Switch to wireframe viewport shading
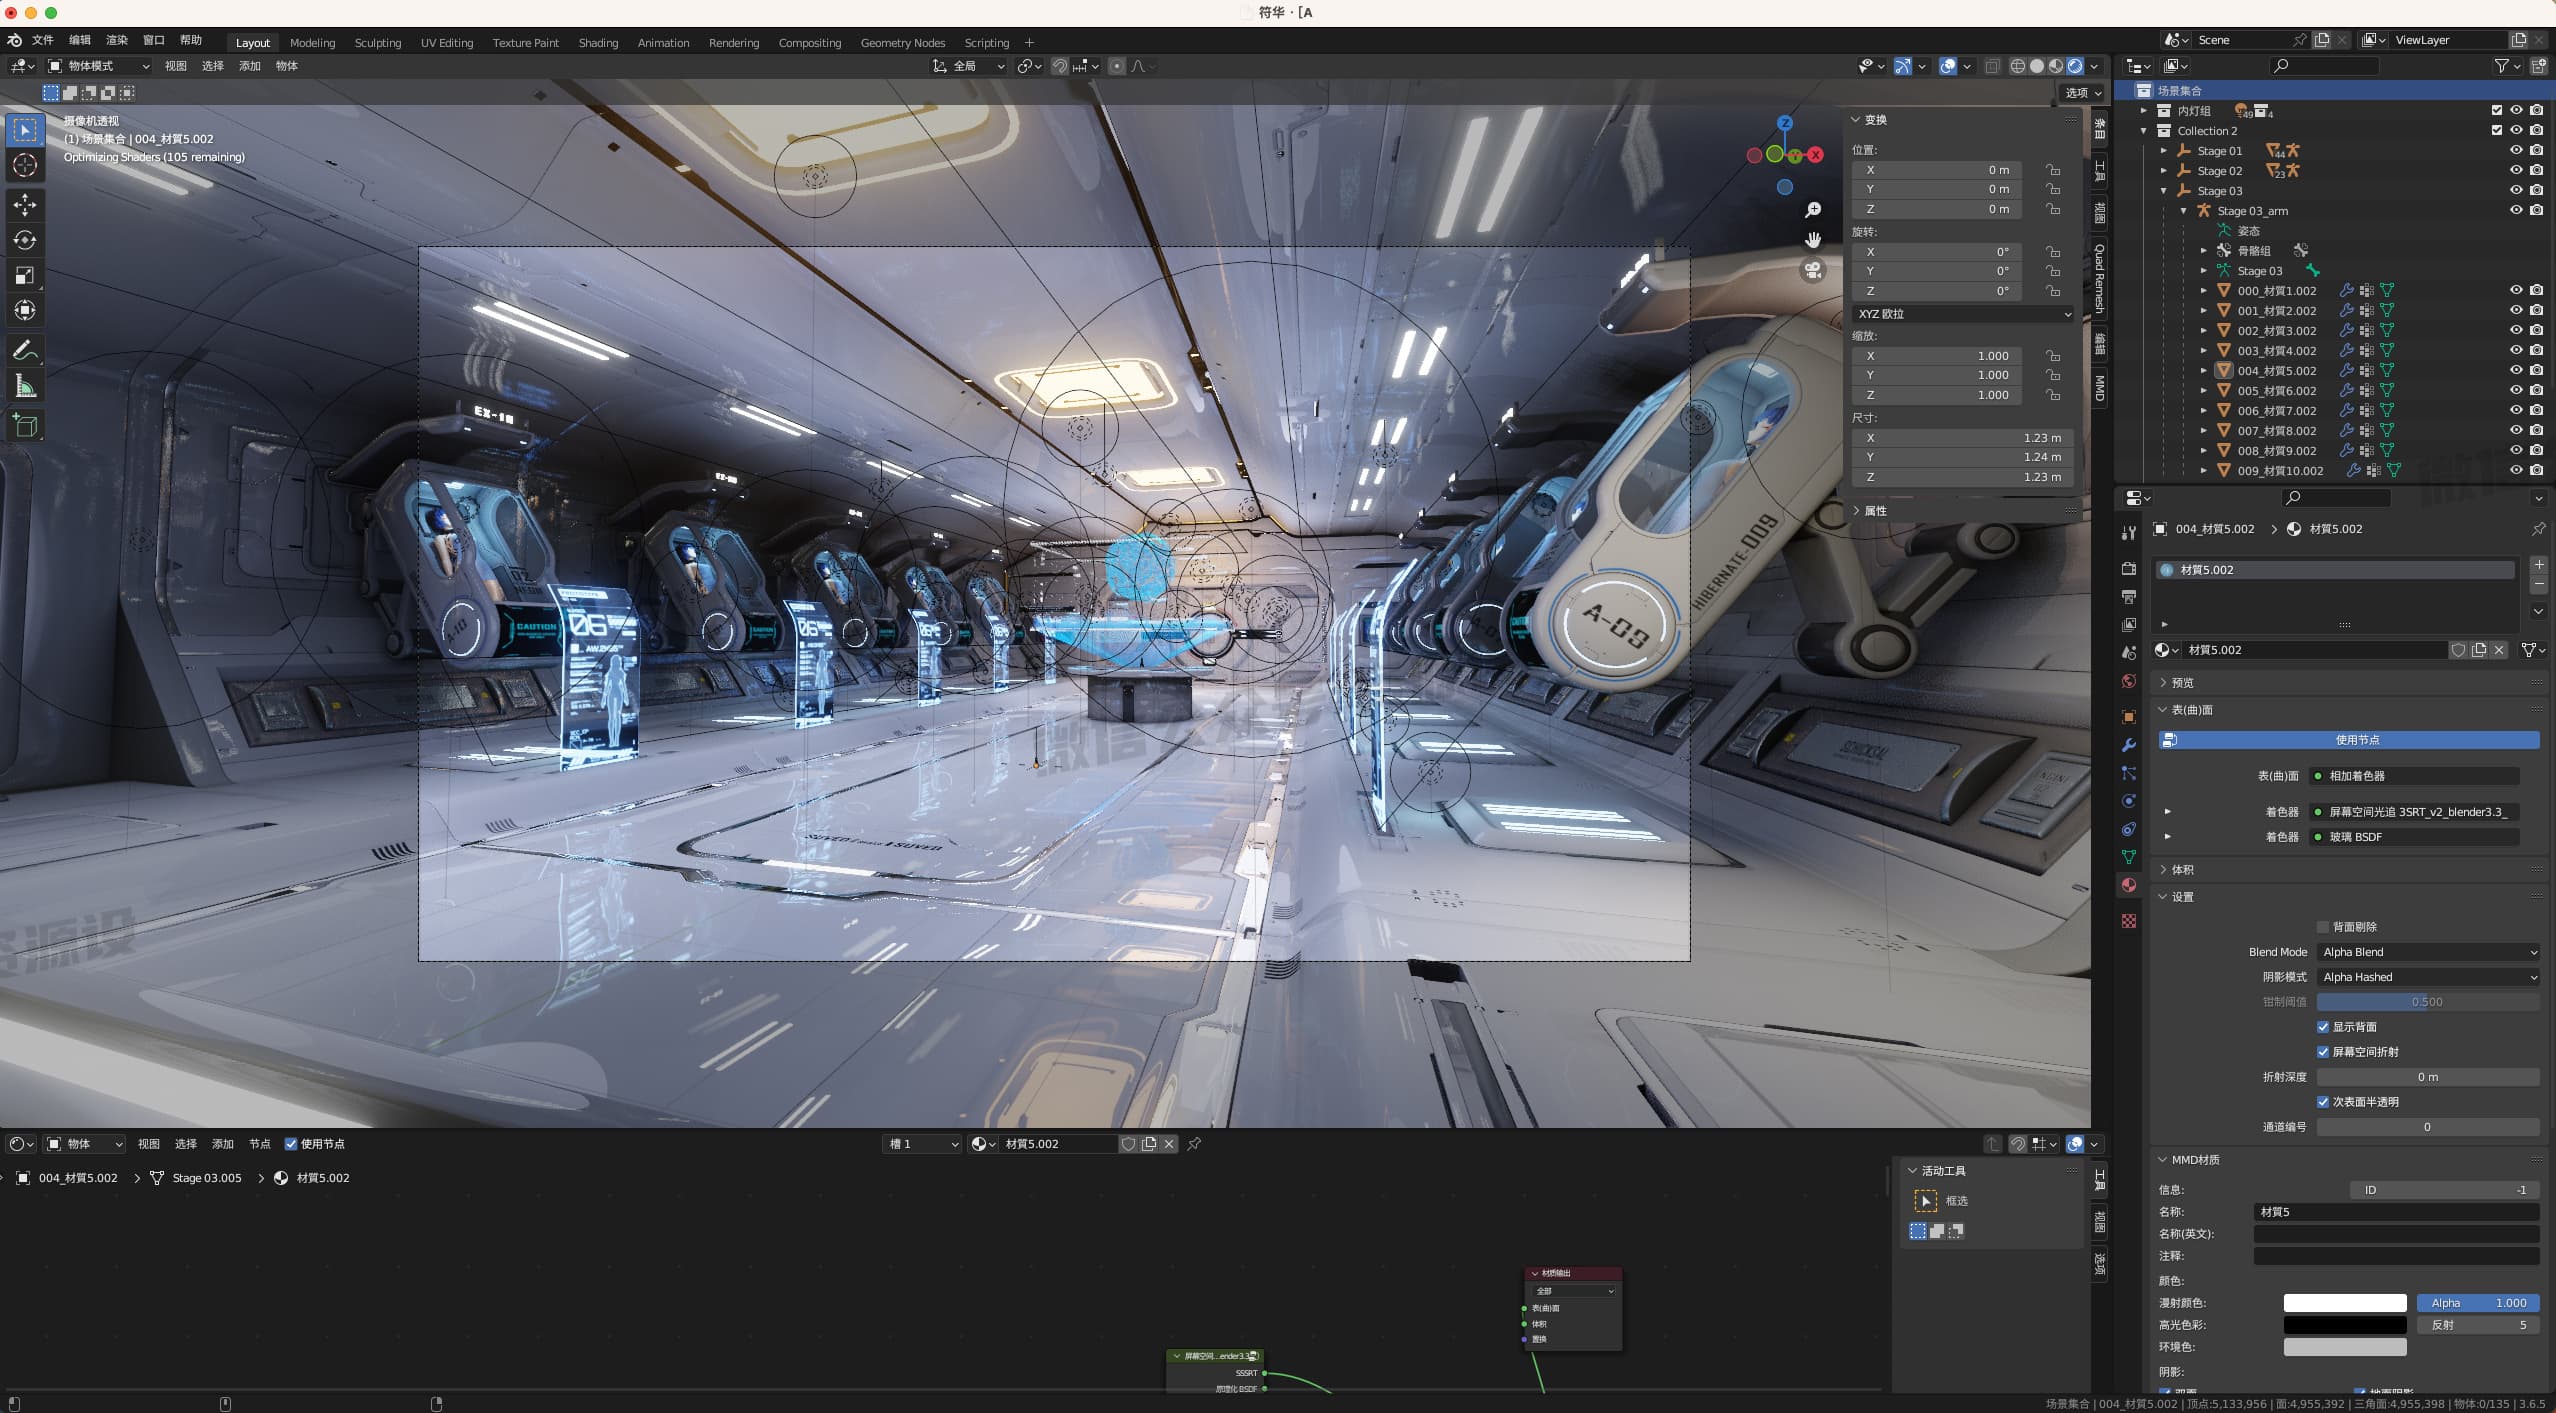Image resolution: width=2556 pixels, height=1413 pixels. tap(2018, 66)
